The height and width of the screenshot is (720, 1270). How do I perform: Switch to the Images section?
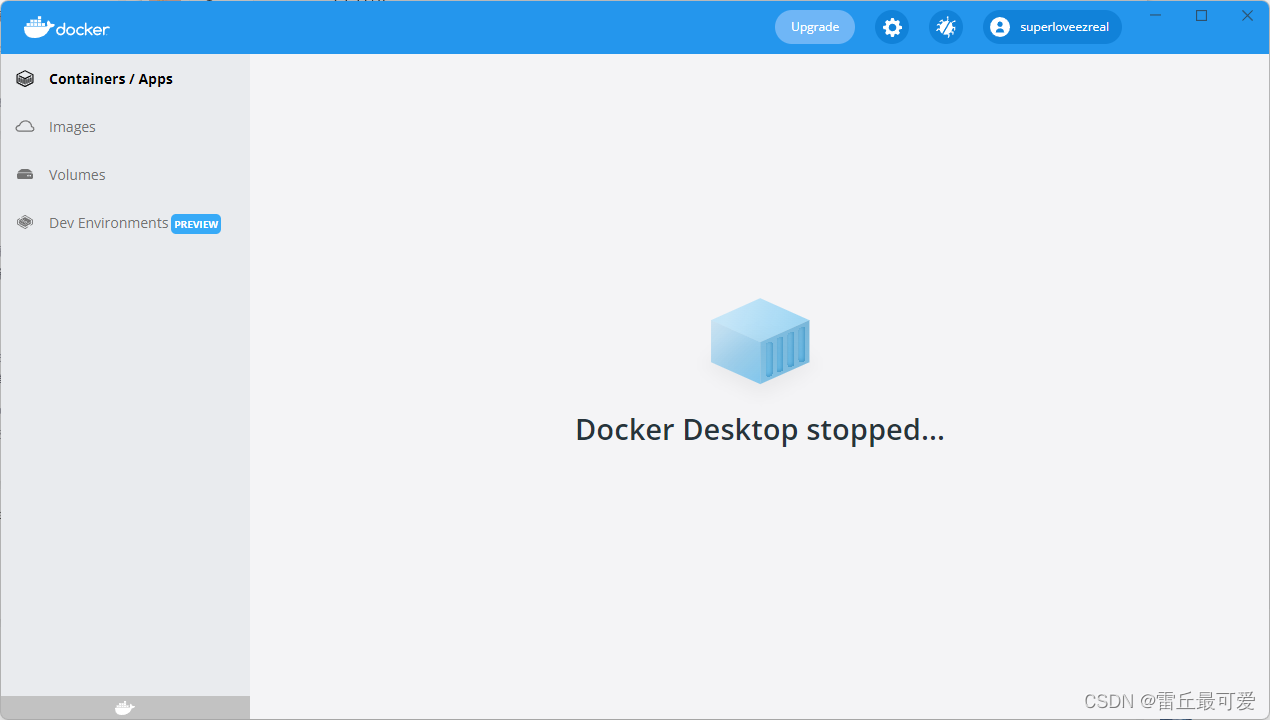click(x=72, y=126)
